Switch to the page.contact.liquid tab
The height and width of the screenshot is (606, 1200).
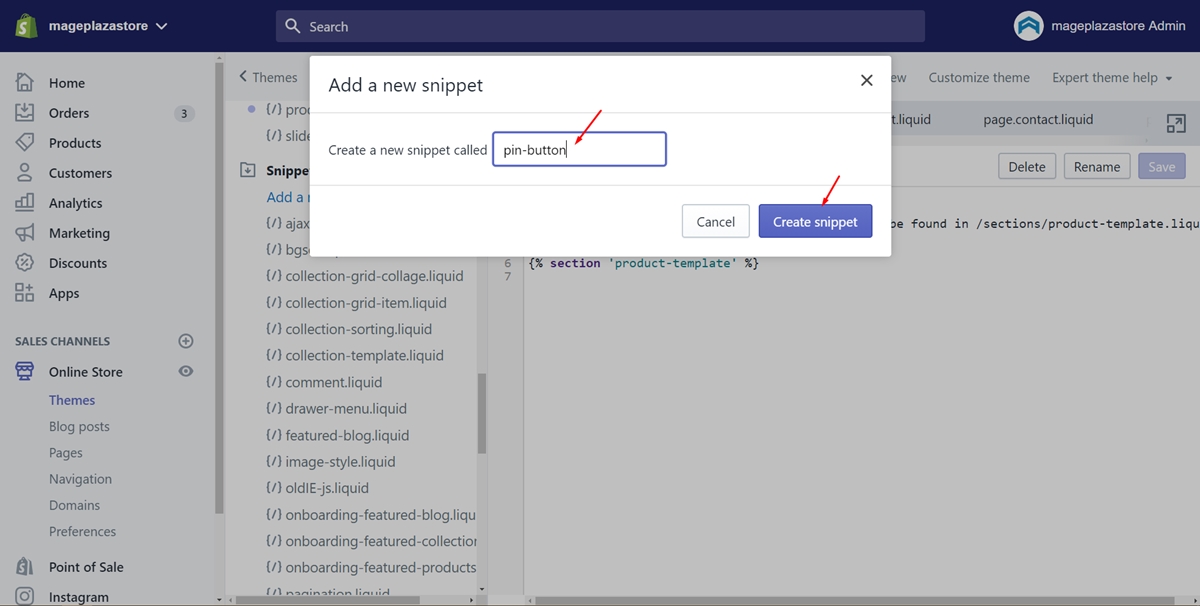(x=1038, y=119)
